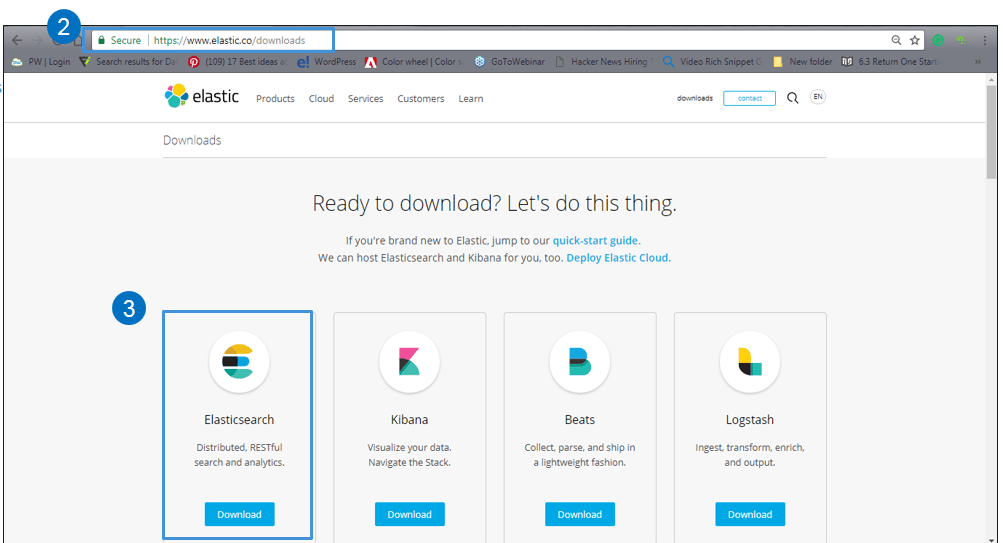Open the EN language selector

coord(817,97)
